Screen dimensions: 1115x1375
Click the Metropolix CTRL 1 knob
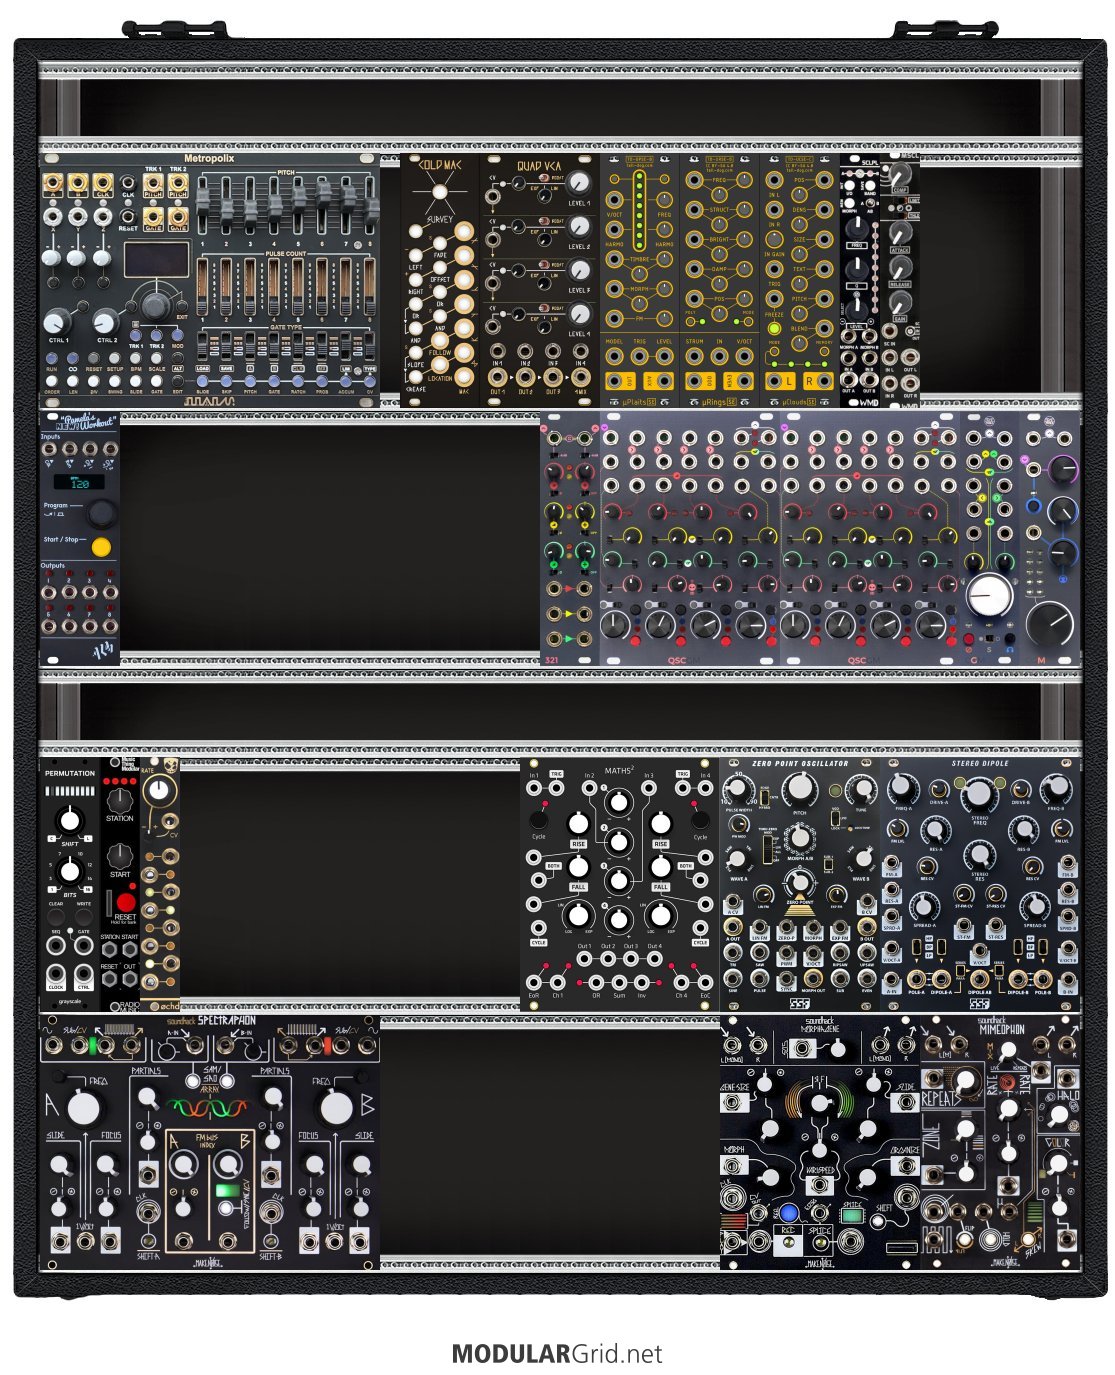point(57,321)
